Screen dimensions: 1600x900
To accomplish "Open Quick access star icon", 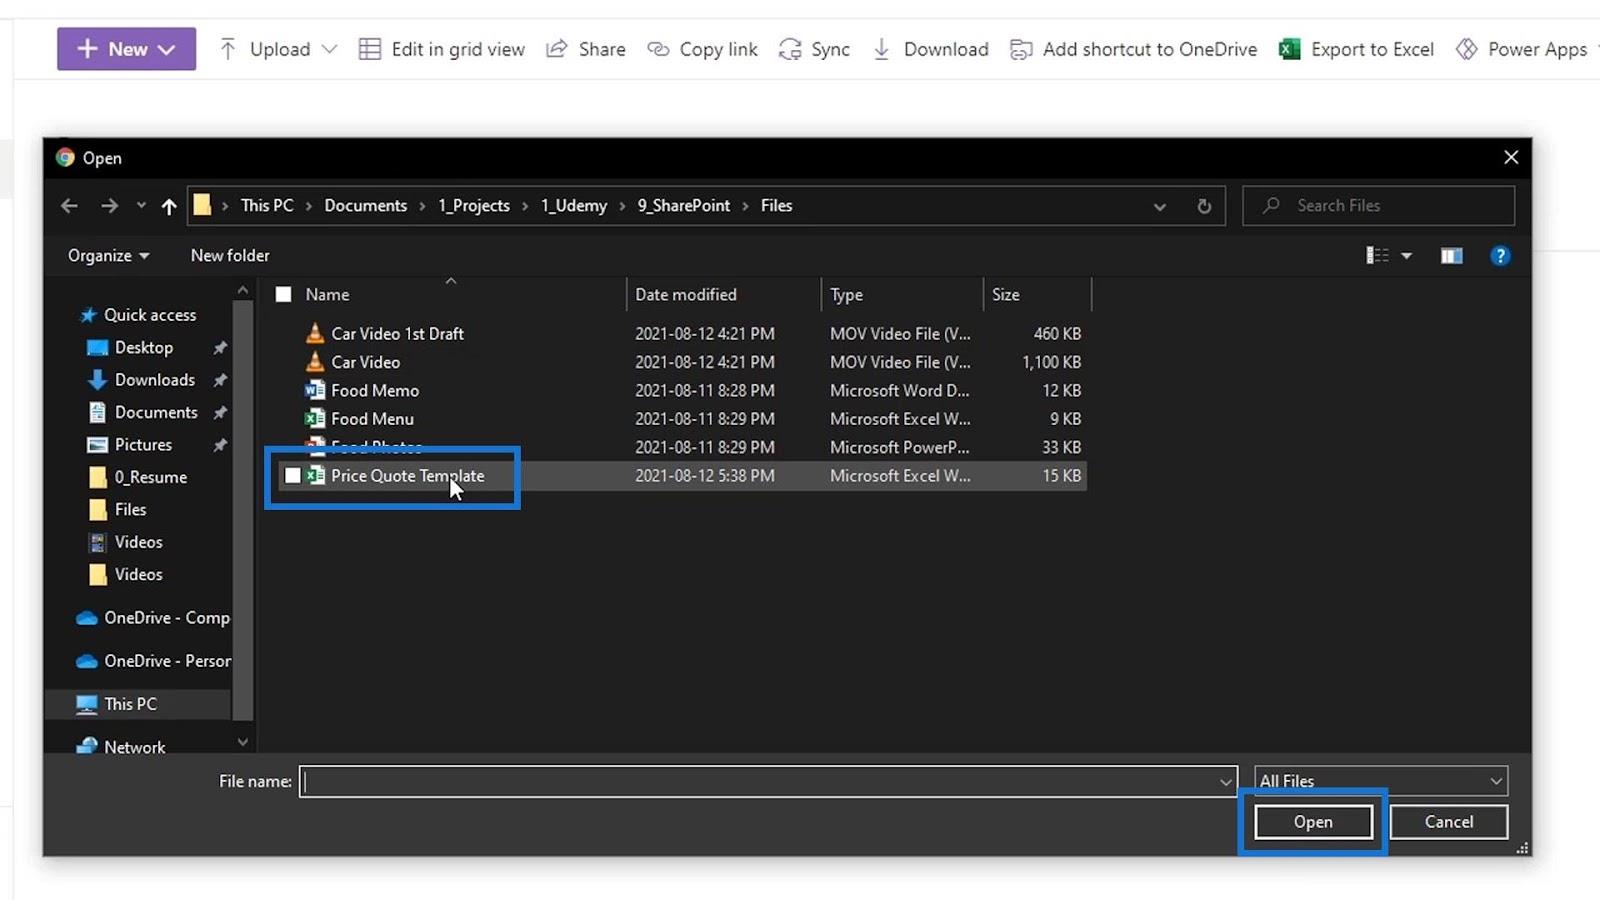I will coord(88,315).
